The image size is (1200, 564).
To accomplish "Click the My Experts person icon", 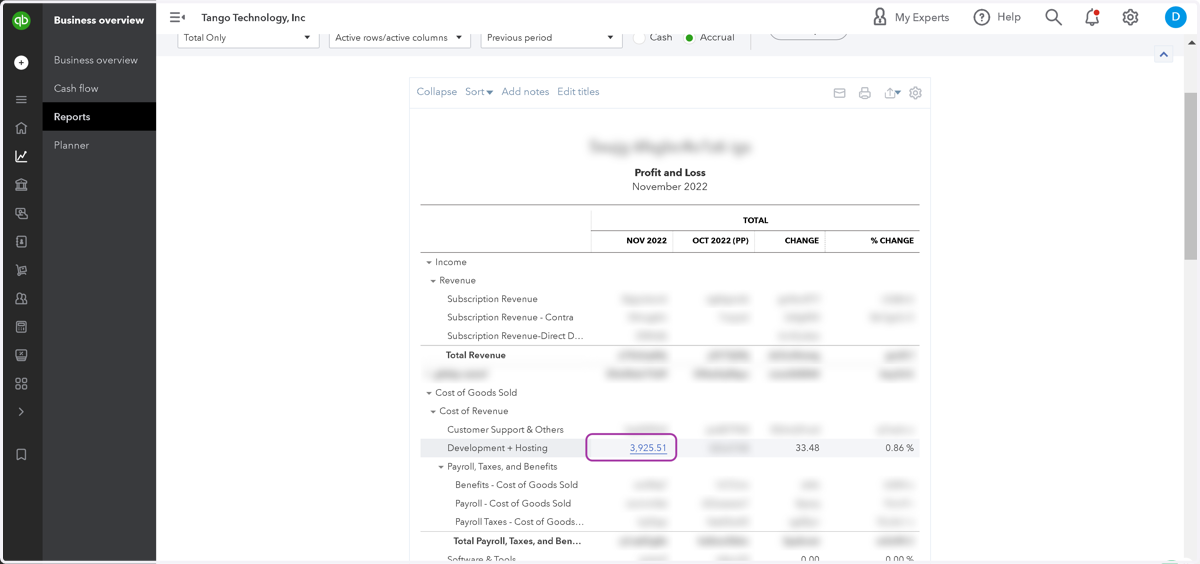I will 880,17.
